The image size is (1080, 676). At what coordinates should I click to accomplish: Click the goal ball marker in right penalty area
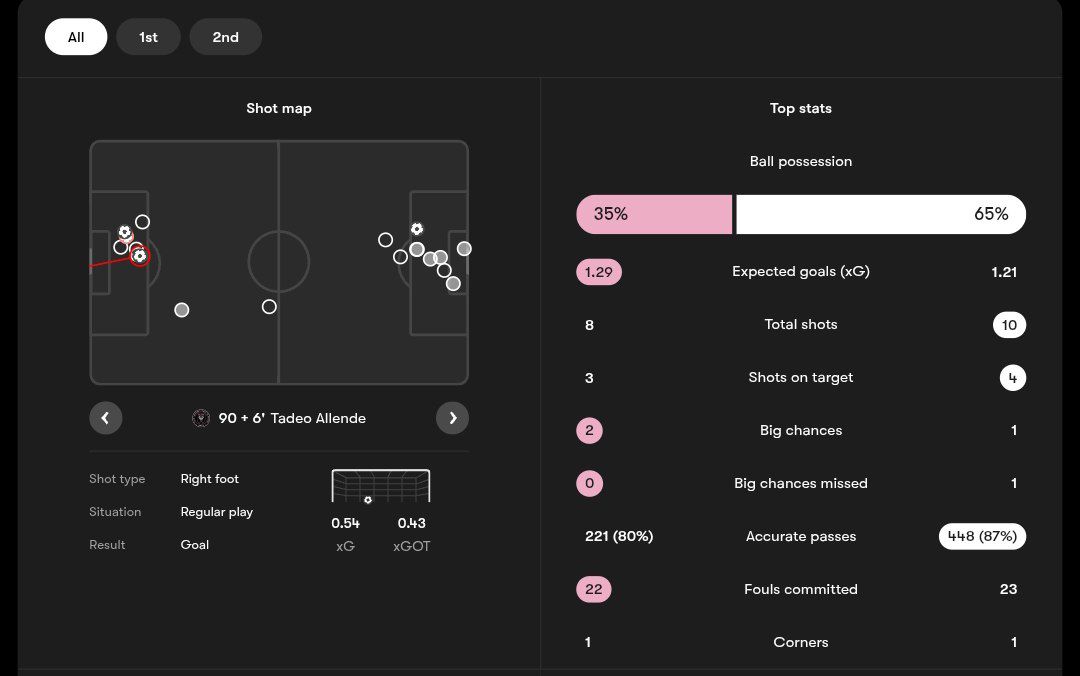pos(417,229)
